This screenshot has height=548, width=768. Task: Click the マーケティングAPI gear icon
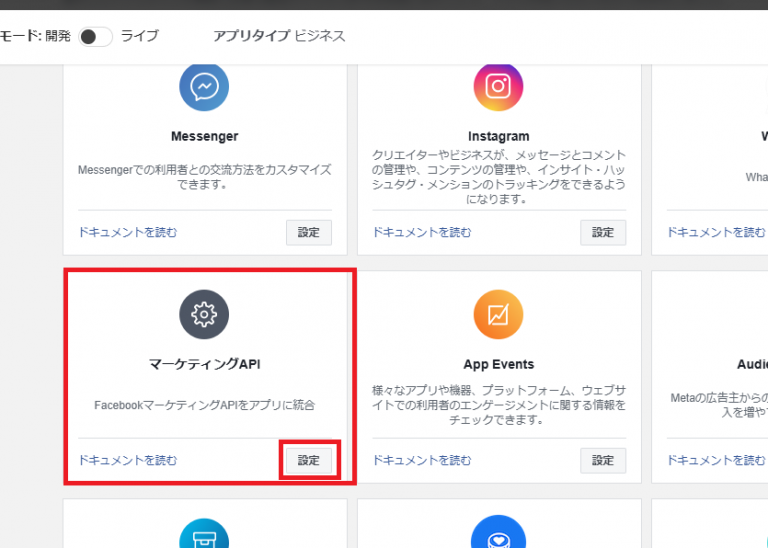point(204,314)
